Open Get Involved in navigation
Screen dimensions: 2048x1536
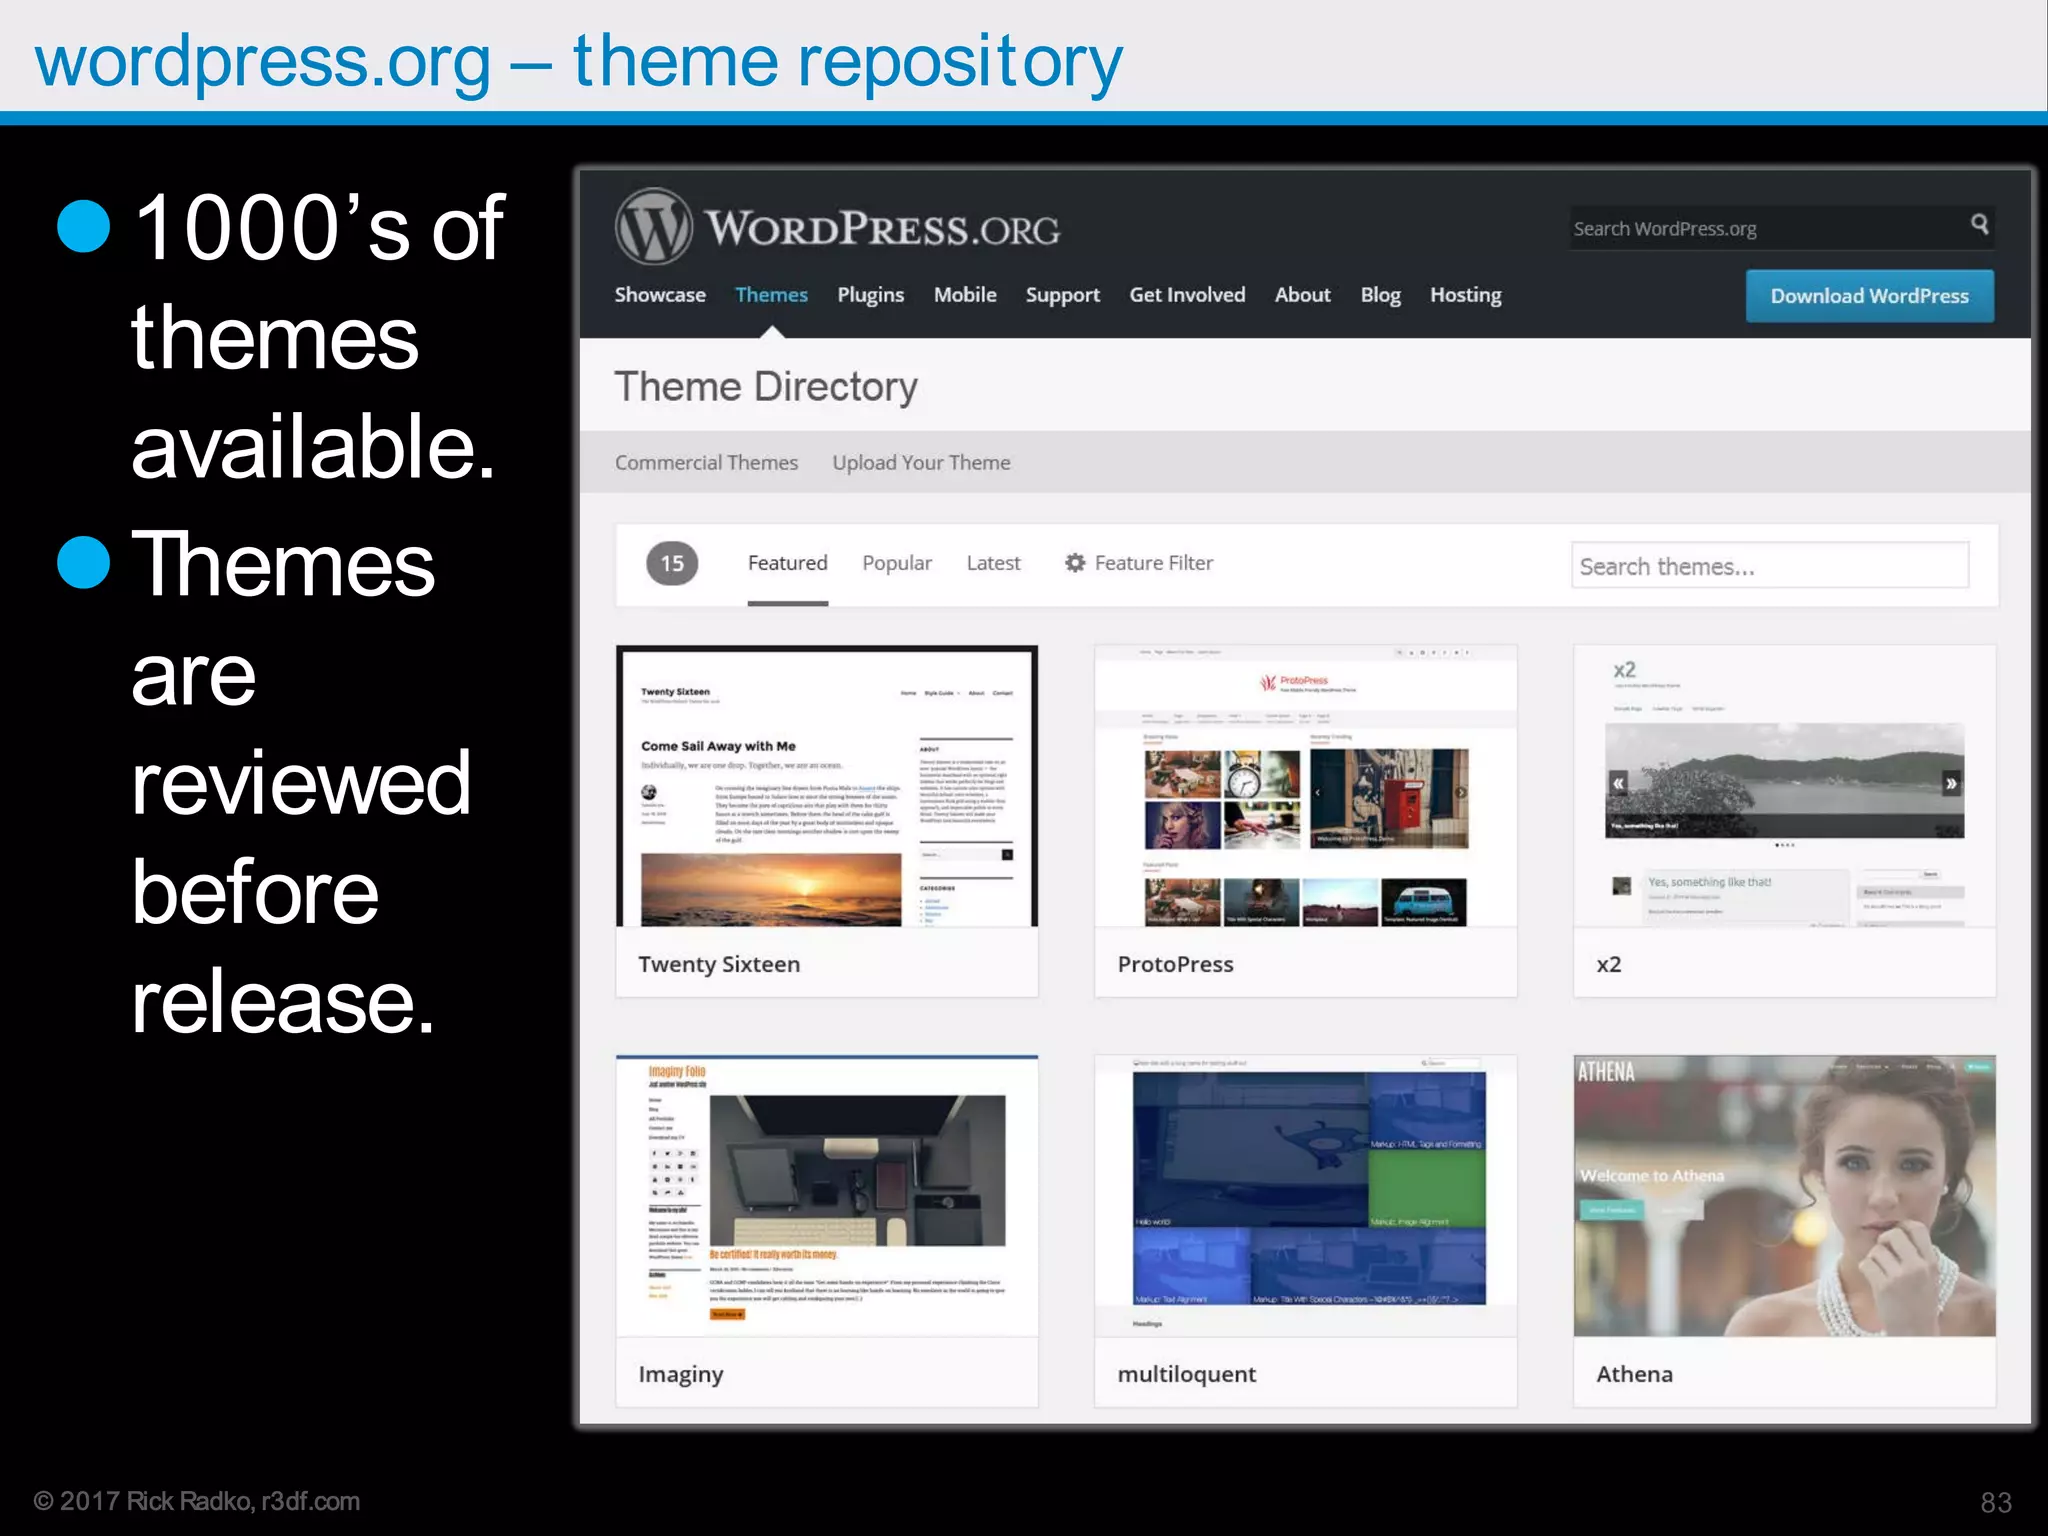click(x=1187, y=295)
